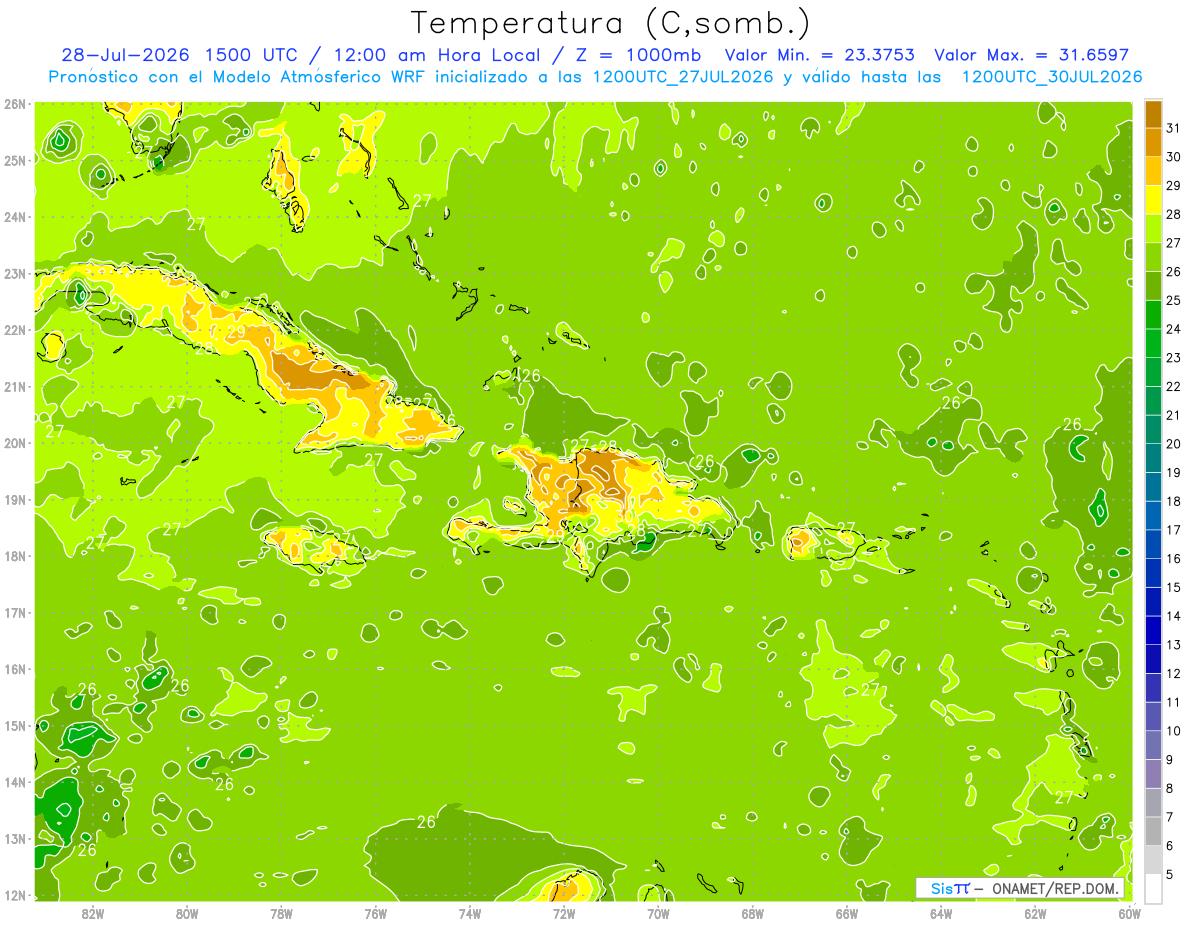This screenshot has width=1200, height=927.
Task: Pick the legend swatch between 26 and 27
Action: click(x=1153, y=257)
